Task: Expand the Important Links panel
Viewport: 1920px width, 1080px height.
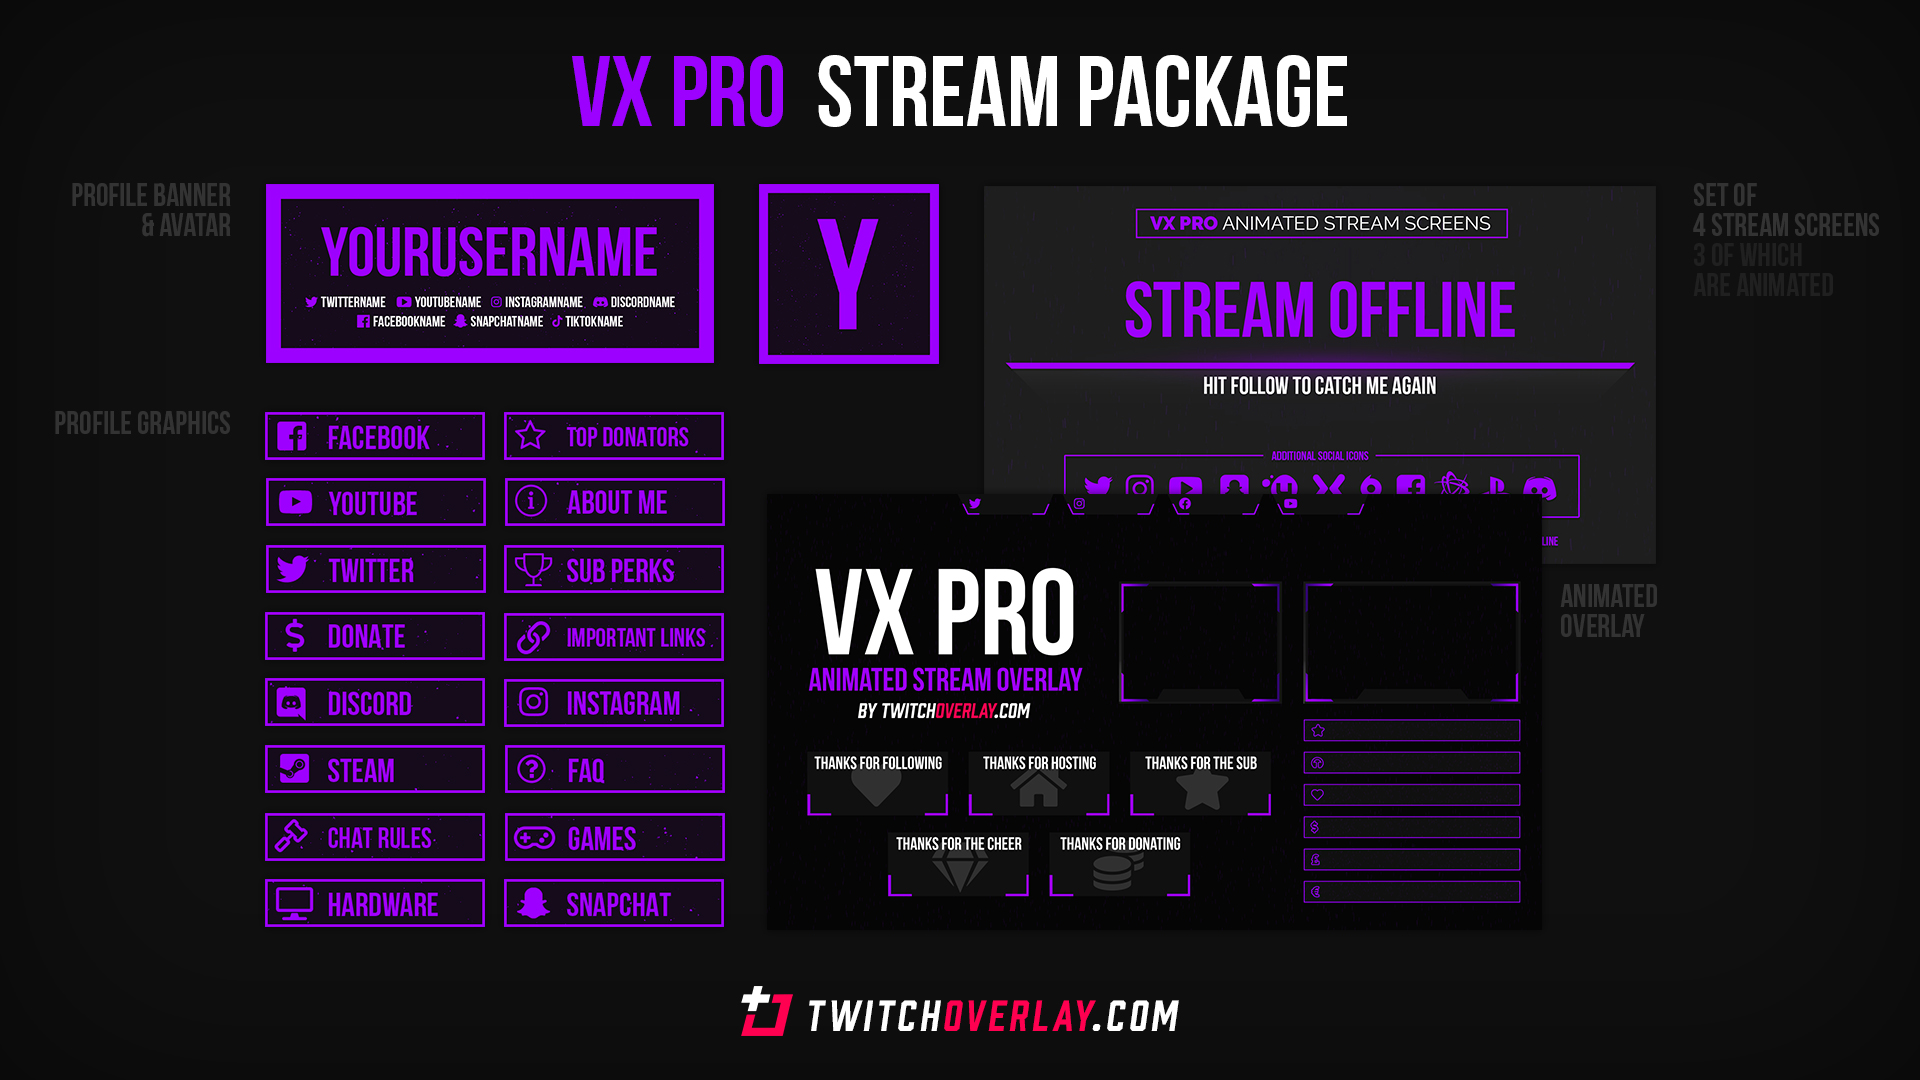Action: 615,638
